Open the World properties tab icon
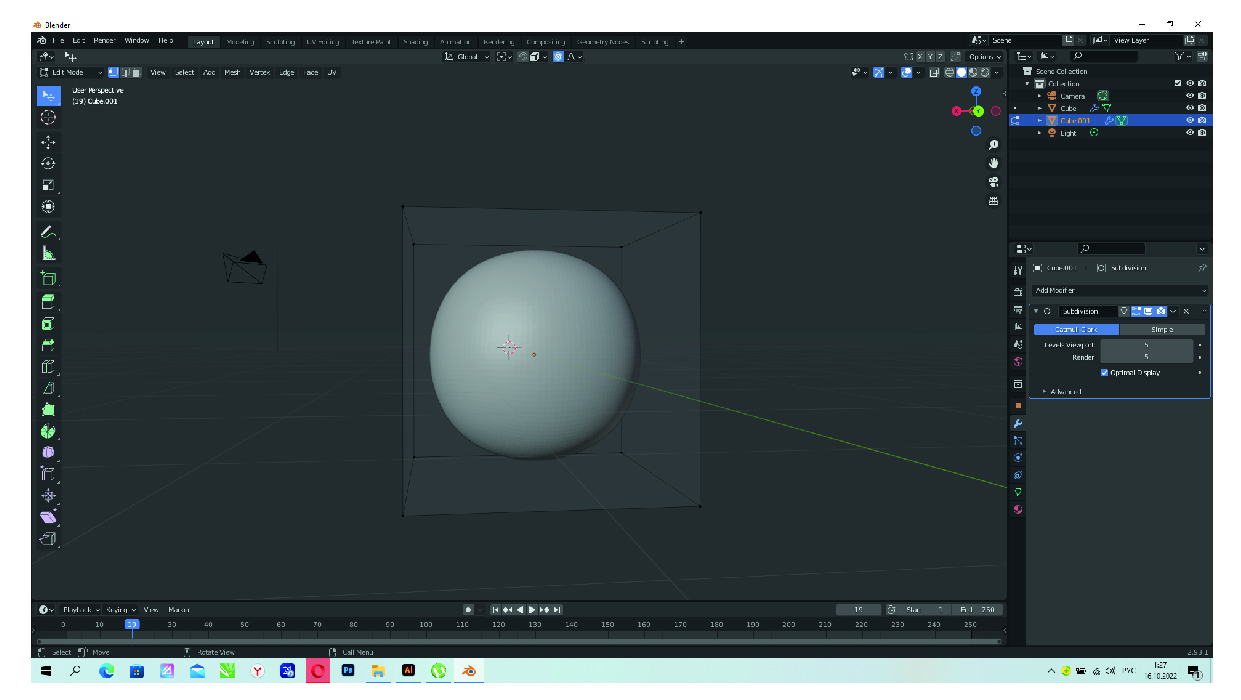Screen dimensions: 1241x700 (x=1018, y=362)
